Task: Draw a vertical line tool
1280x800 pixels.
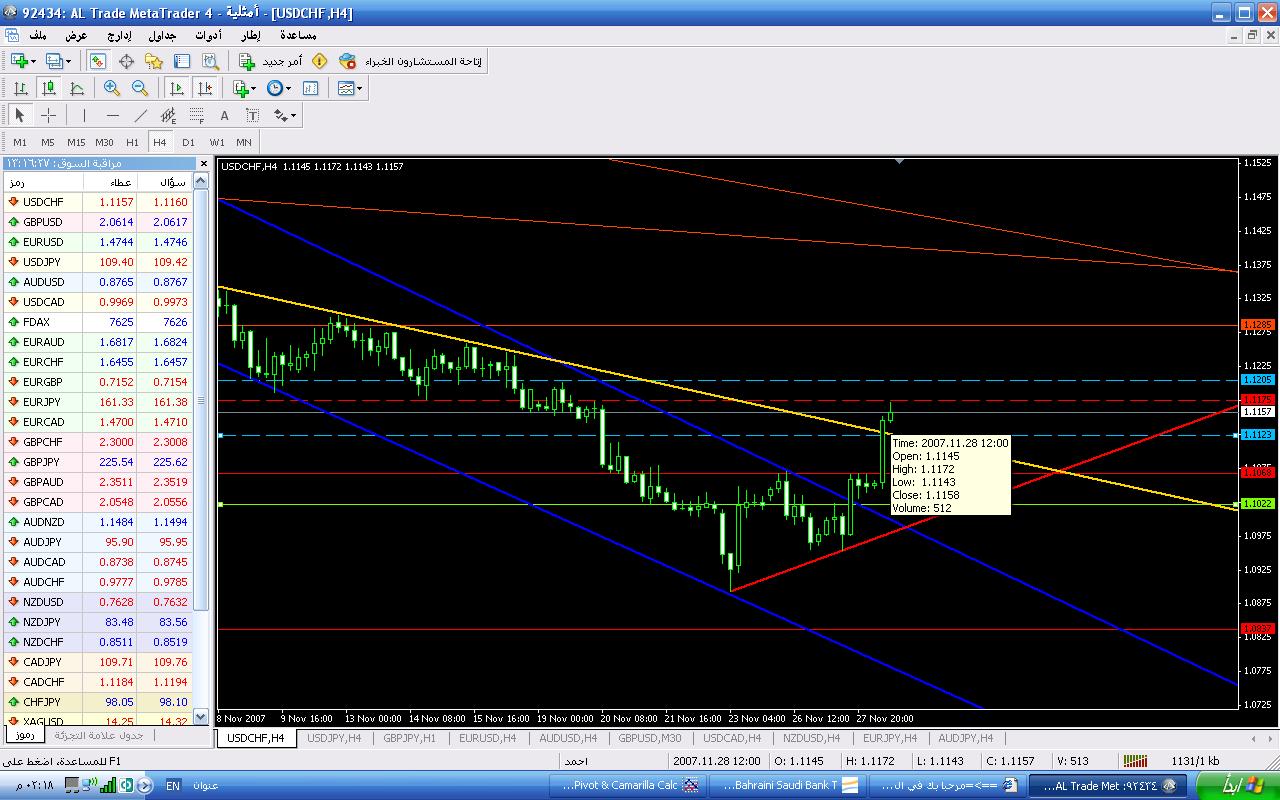Action: [84, 115]
